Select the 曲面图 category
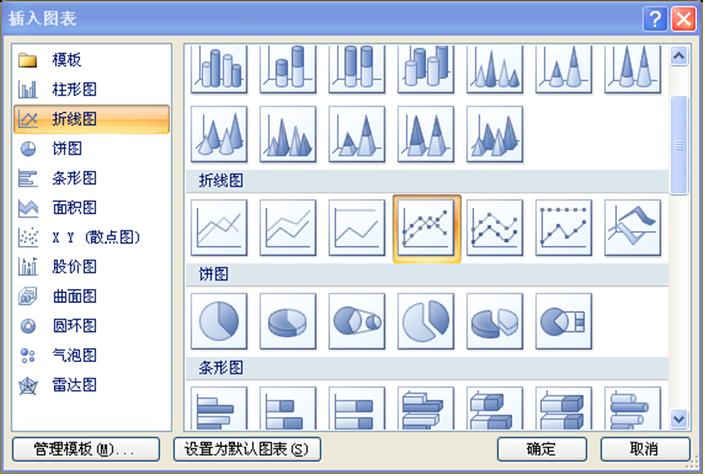The height and width of the screenshot is (476, 705). [x=92, y=297]
